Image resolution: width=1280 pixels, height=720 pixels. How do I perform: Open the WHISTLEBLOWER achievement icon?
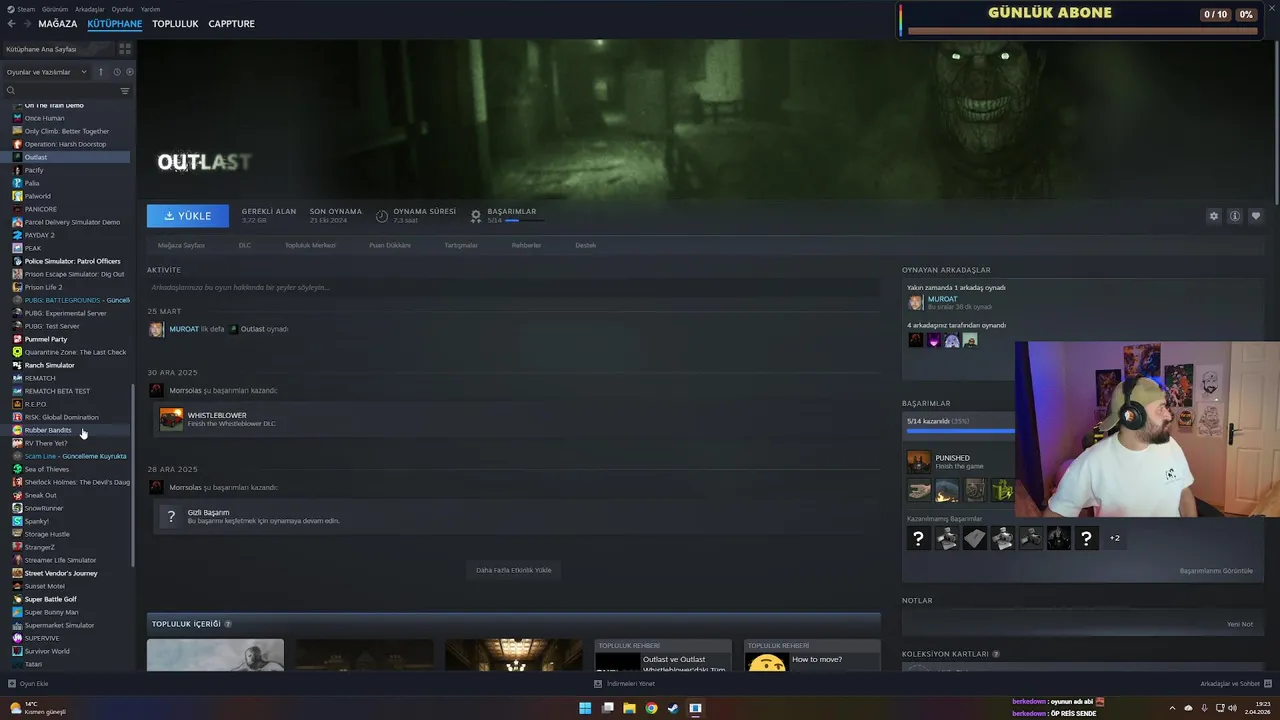tap(171, 419)
